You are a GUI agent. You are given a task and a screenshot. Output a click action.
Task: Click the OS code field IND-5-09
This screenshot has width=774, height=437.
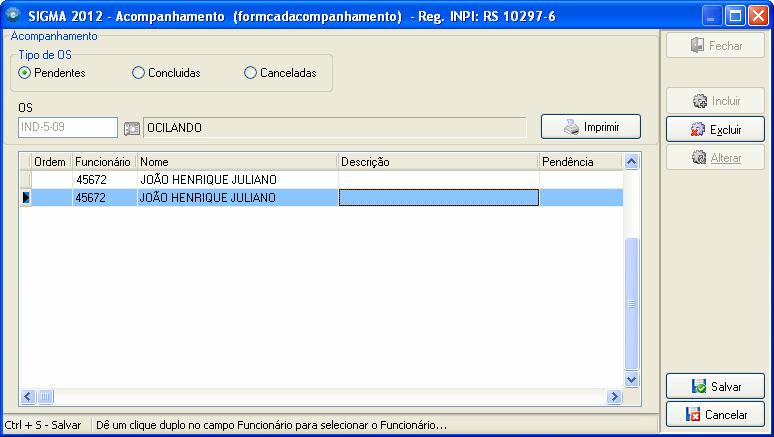(68, 127)
